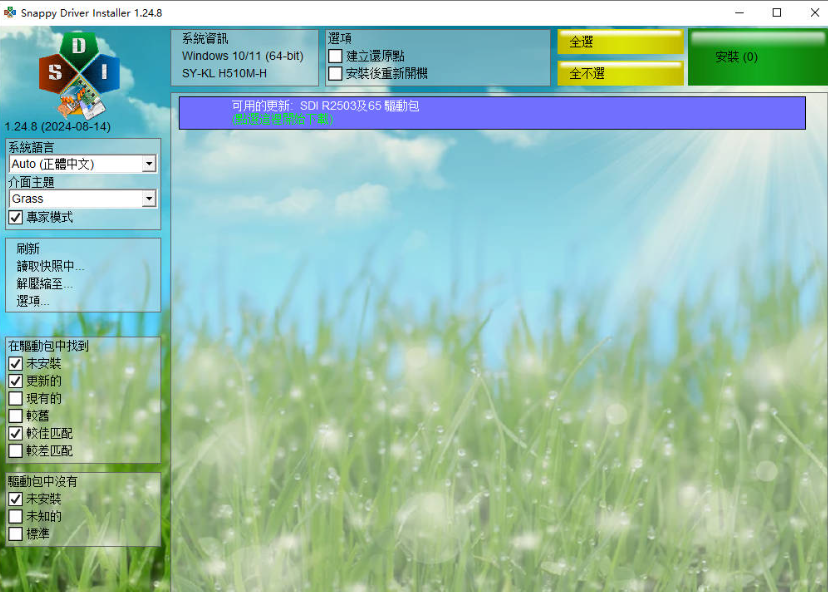Enable the 建立還原點 checkbox
The image size is (828, 592).
(x=336, y=57)
